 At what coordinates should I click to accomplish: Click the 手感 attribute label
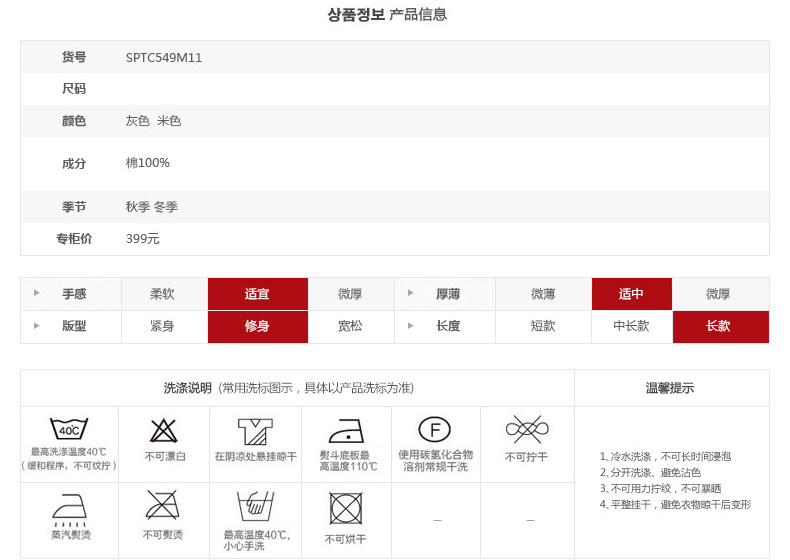[74, 294]
